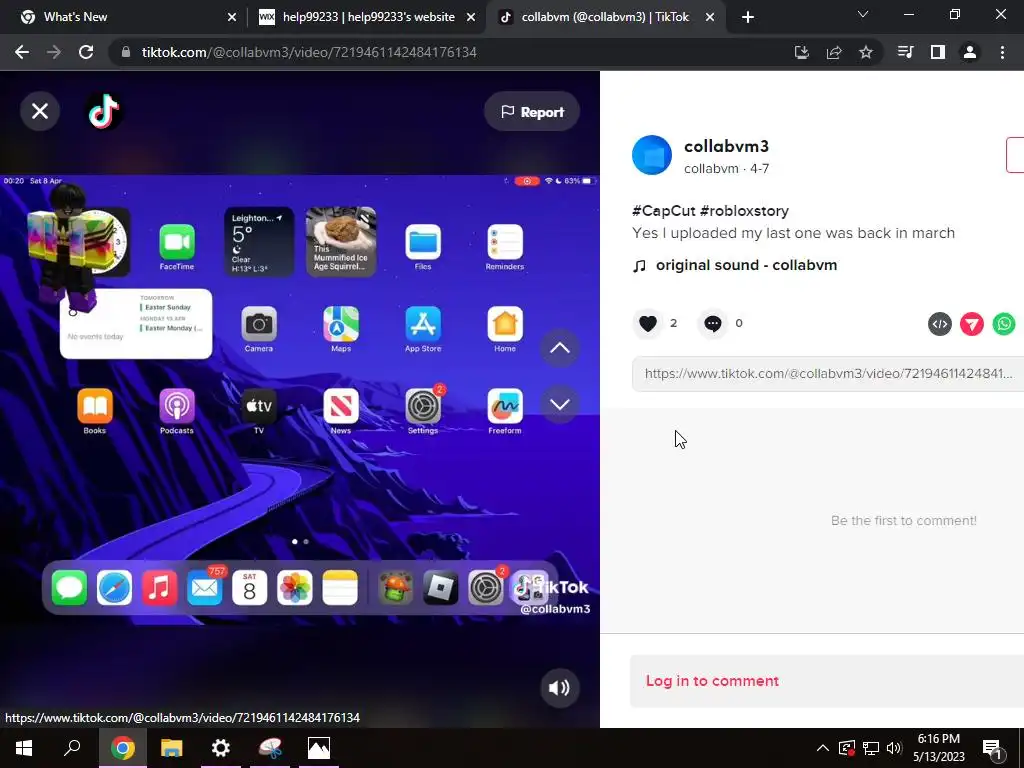Click the install app icon
The width and height of the screenshot is (1024, 768).
801,52
